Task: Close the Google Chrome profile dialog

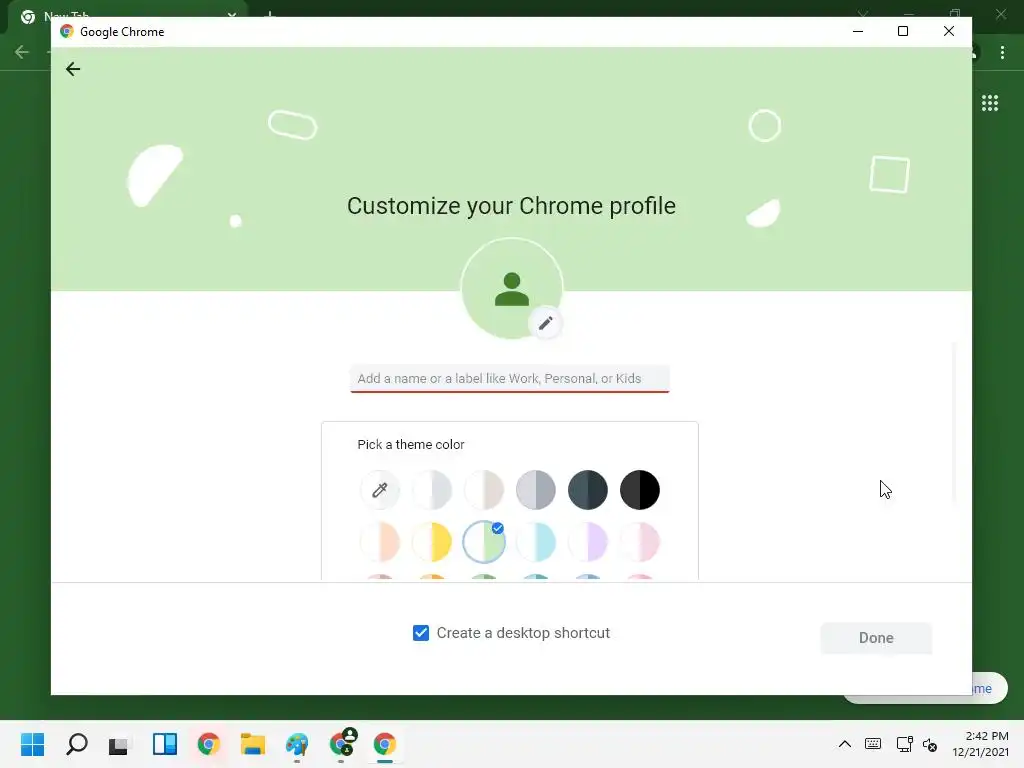Action: click(x=949, y=31)
